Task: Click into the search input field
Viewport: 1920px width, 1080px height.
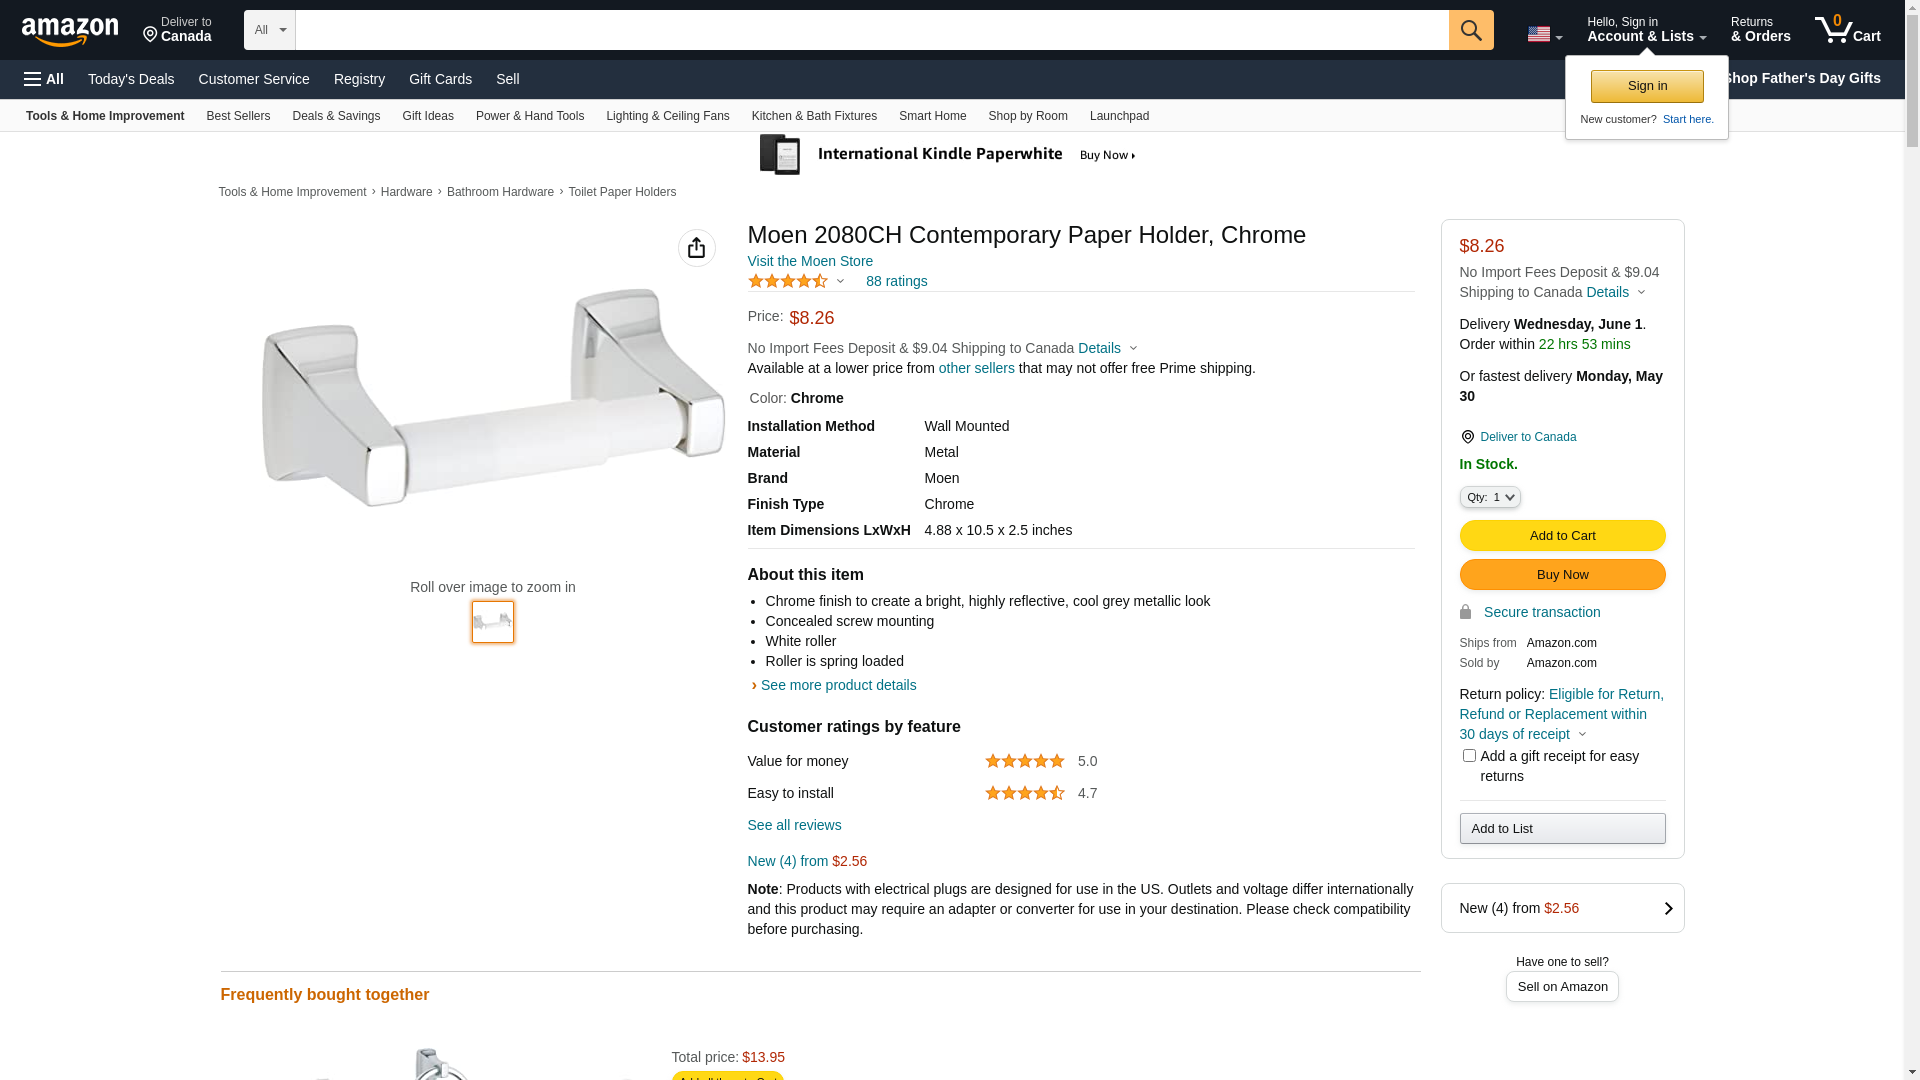Action: click(871, 30)
